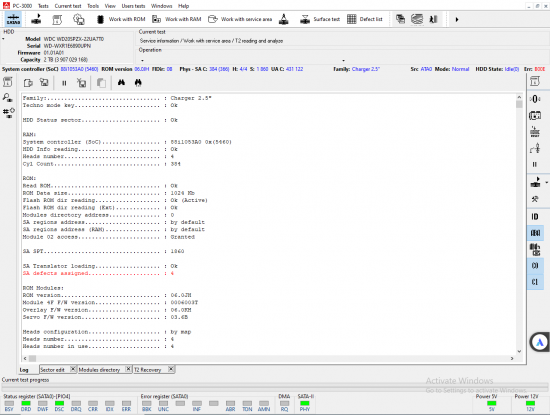Close the T2 Recovery tab
Viewport: 550px width, 415px height.
171,369
